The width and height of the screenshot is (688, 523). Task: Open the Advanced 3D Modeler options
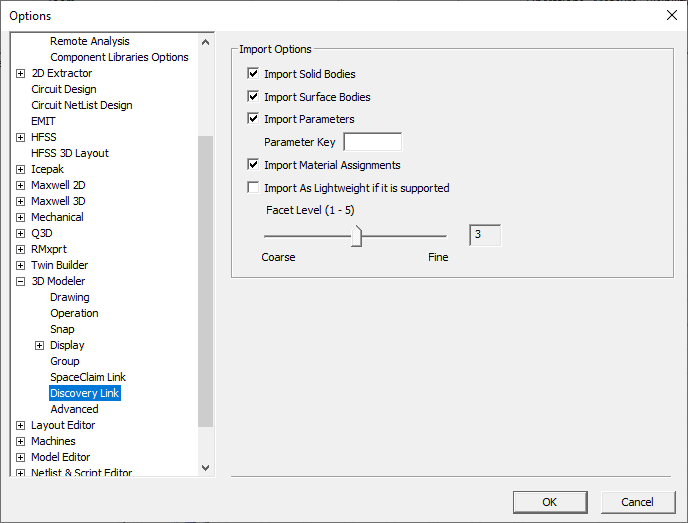[x=74, y=409]
